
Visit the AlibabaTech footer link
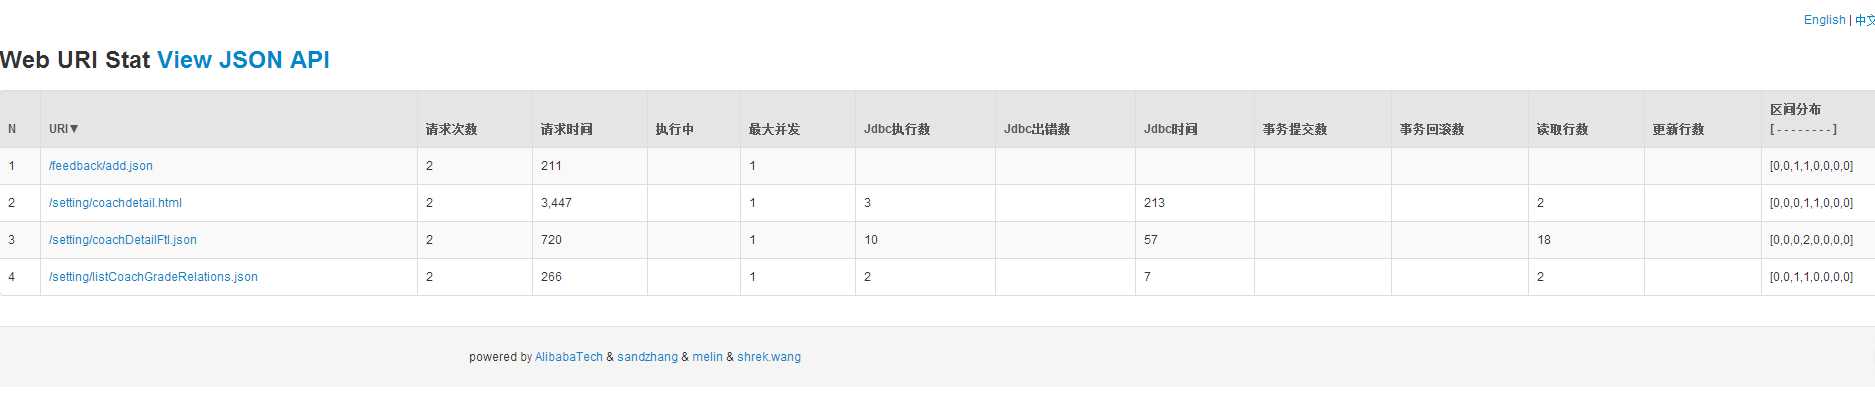click(569, 357)
